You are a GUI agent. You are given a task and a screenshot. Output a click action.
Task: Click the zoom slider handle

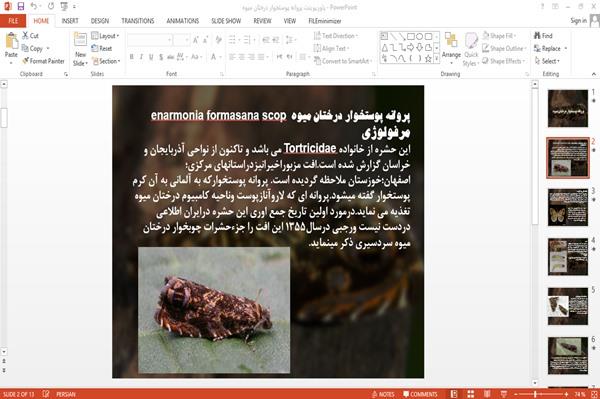[535, 394]
